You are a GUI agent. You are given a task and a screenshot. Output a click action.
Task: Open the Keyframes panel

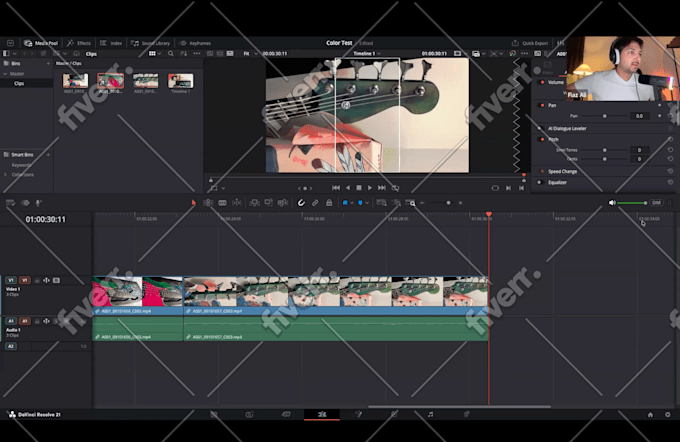(195, 43)
